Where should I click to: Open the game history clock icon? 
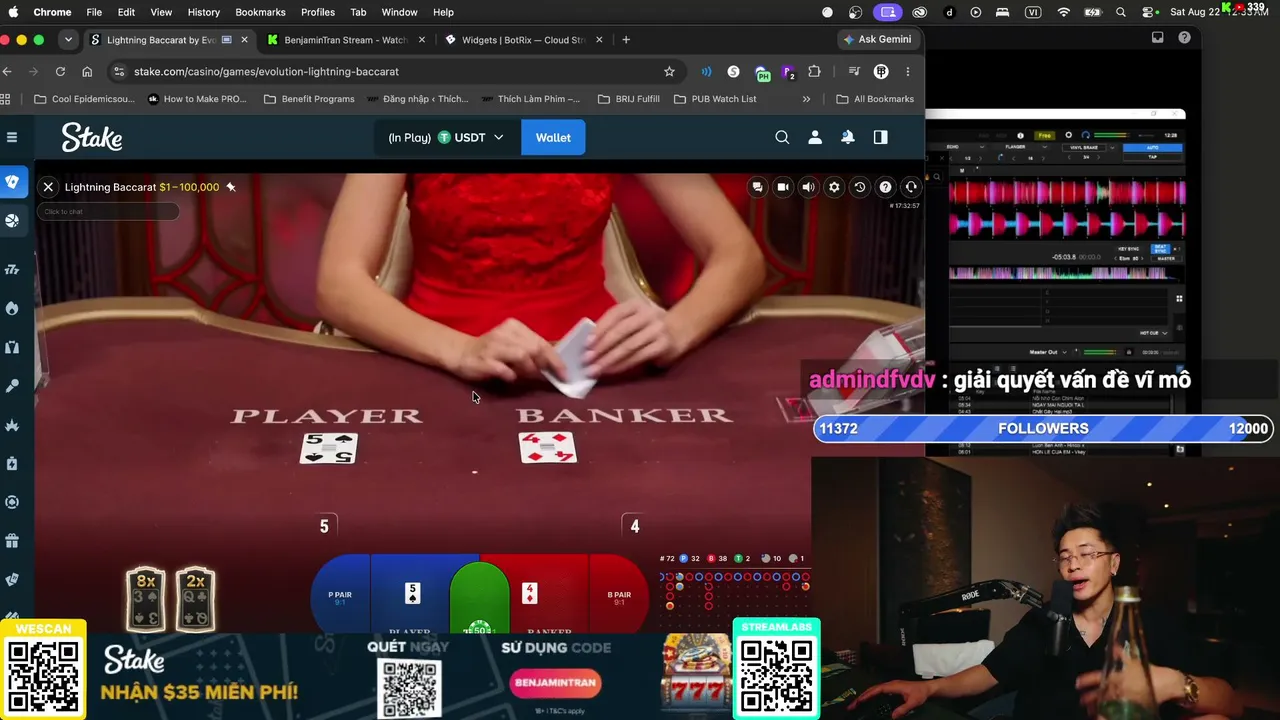pyautogui.click(x=859, y=187)
